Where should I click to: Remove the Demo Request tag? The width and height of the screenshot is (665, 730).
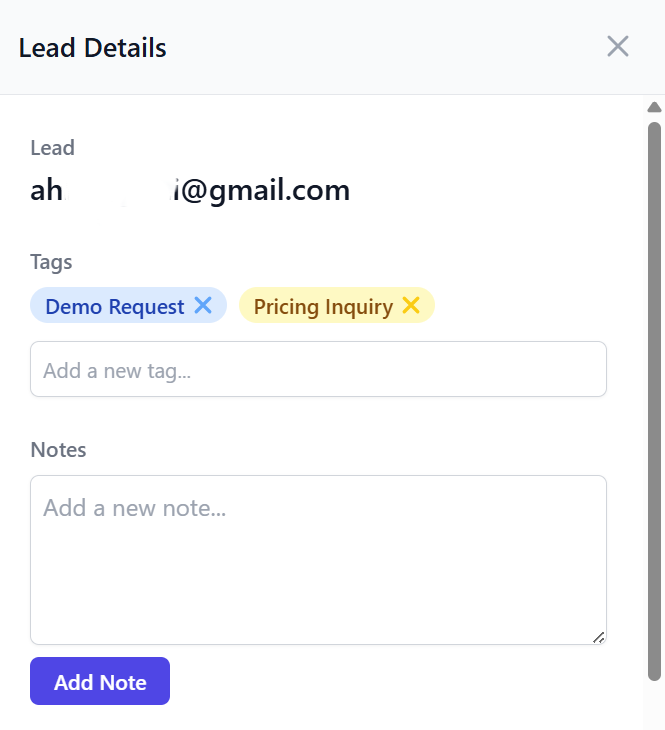pyautogui.click(x=203, y=306)
